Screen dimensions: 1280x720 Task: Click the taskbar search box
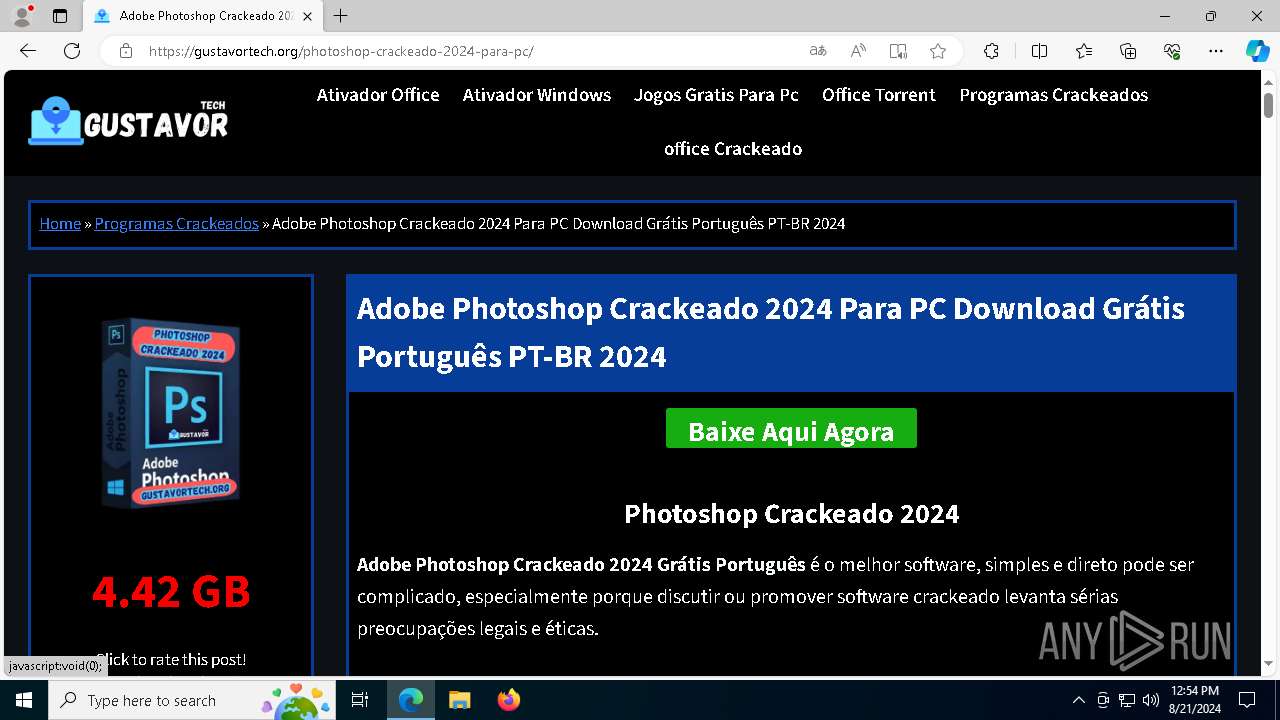194,700
